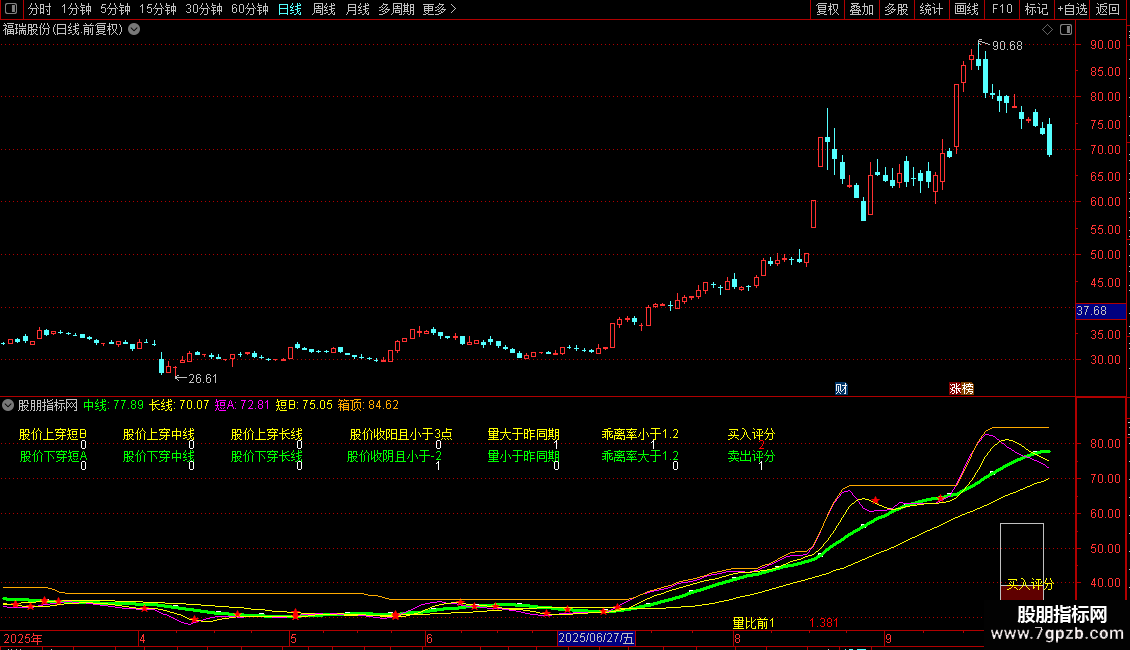Click the 卖出评分 label
1130x650 pixels.
(x=751, y=456)
